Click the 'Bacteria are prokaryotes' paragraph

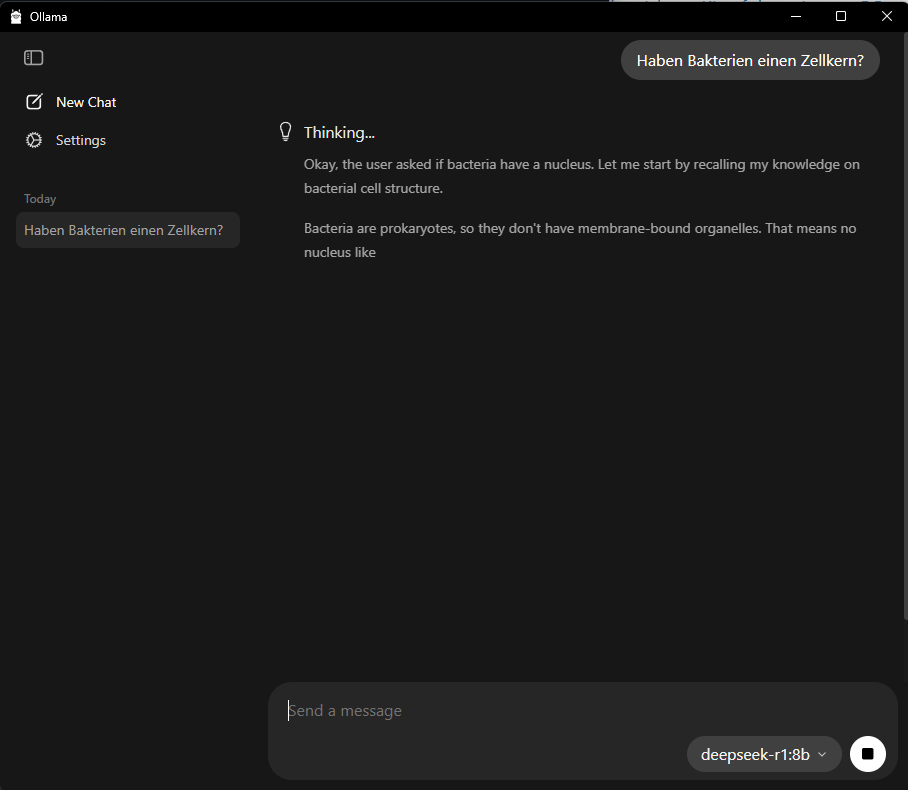[x=579, y=240]
